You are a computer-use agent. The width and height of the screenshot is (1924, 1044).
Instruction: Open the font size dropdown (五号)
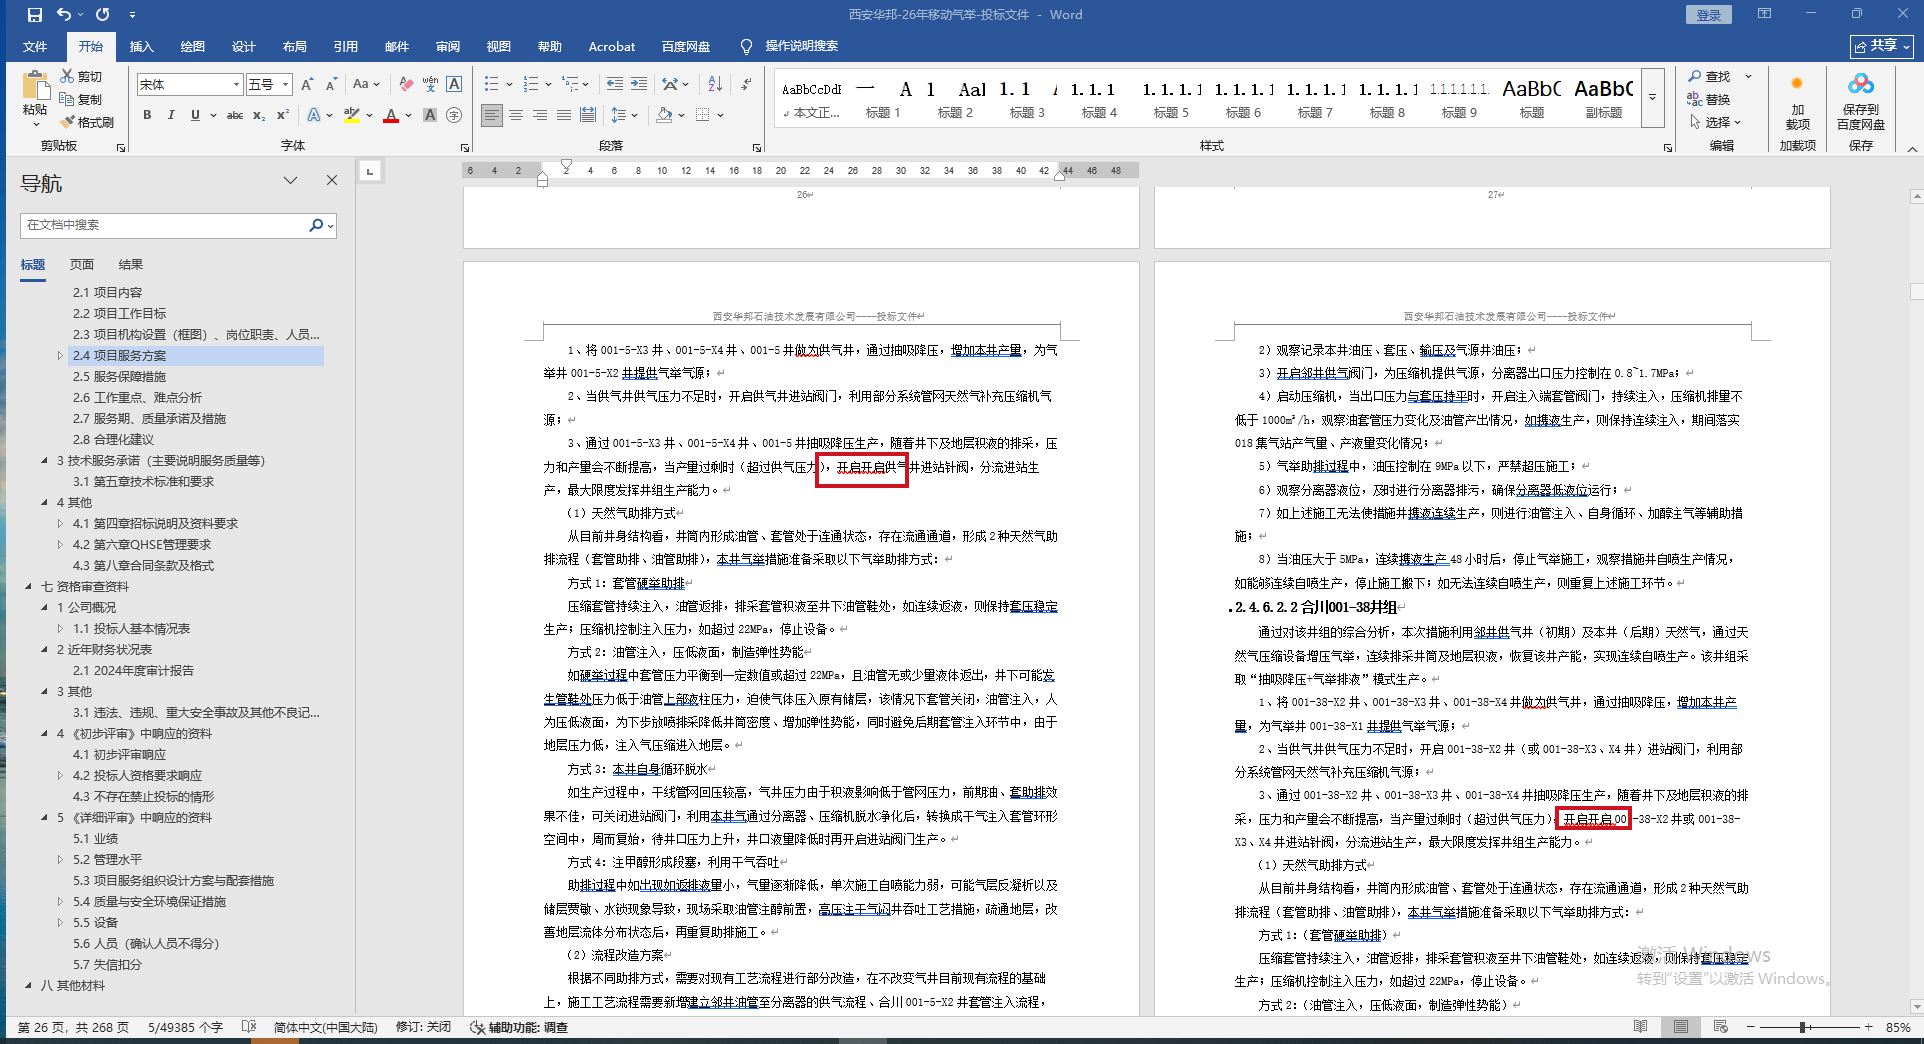(286, 85)
